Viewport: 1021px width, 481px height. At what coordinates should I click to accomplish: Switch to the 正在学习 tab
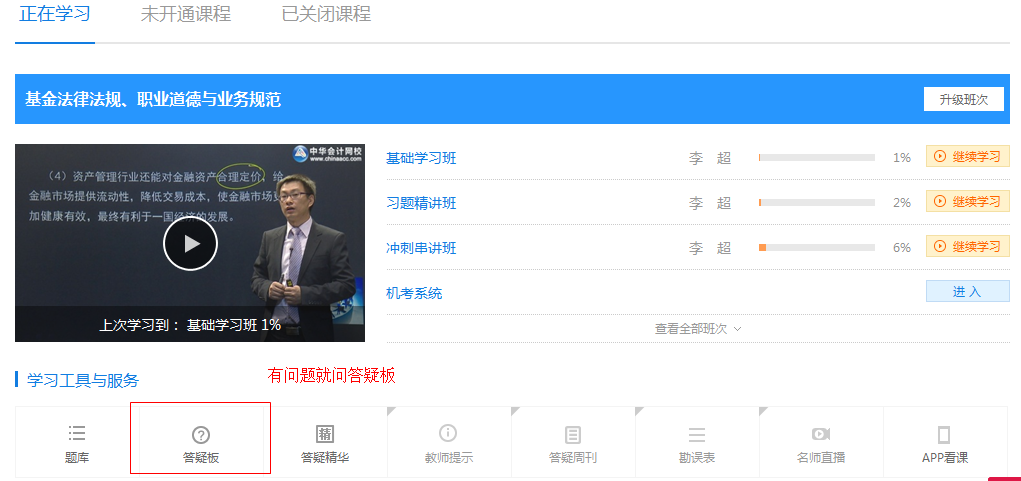tap(55, 14)
